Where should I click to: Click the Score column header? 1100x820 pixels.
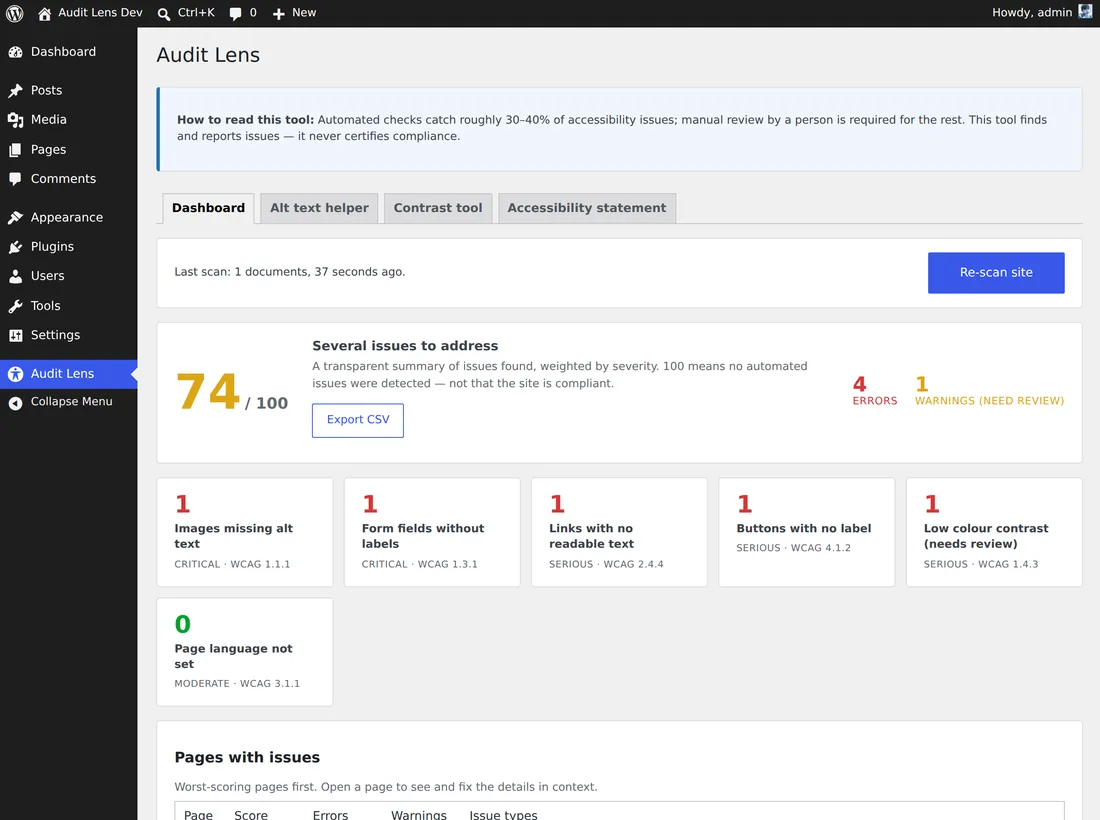click(x=251, y=814)
